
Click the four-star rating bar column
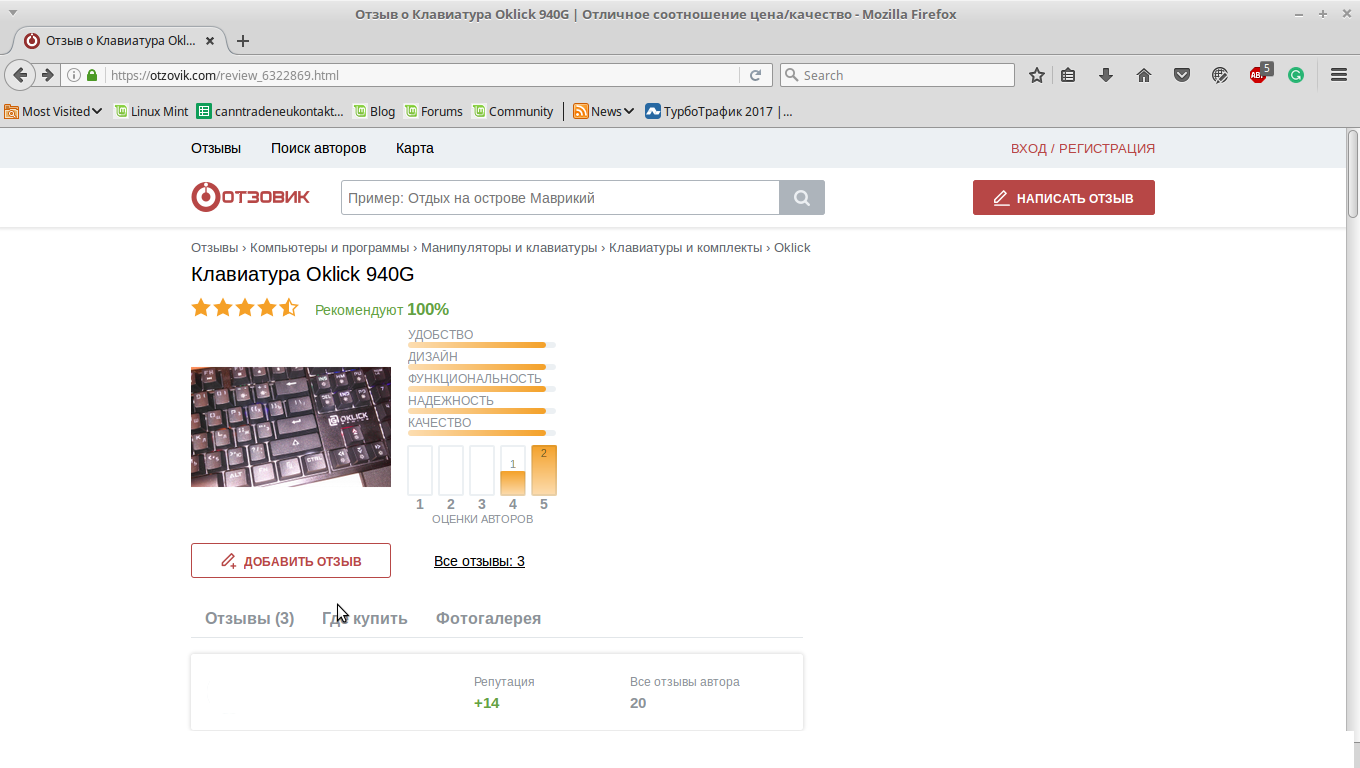tap(513, 471)
